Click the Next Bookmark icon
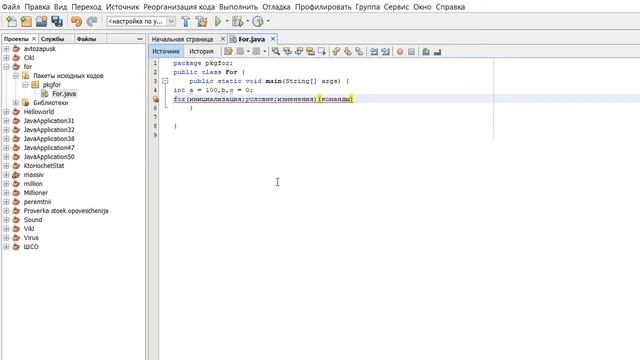Image resolution: width=640 pixels, height=360 pixels. point(347,51)
